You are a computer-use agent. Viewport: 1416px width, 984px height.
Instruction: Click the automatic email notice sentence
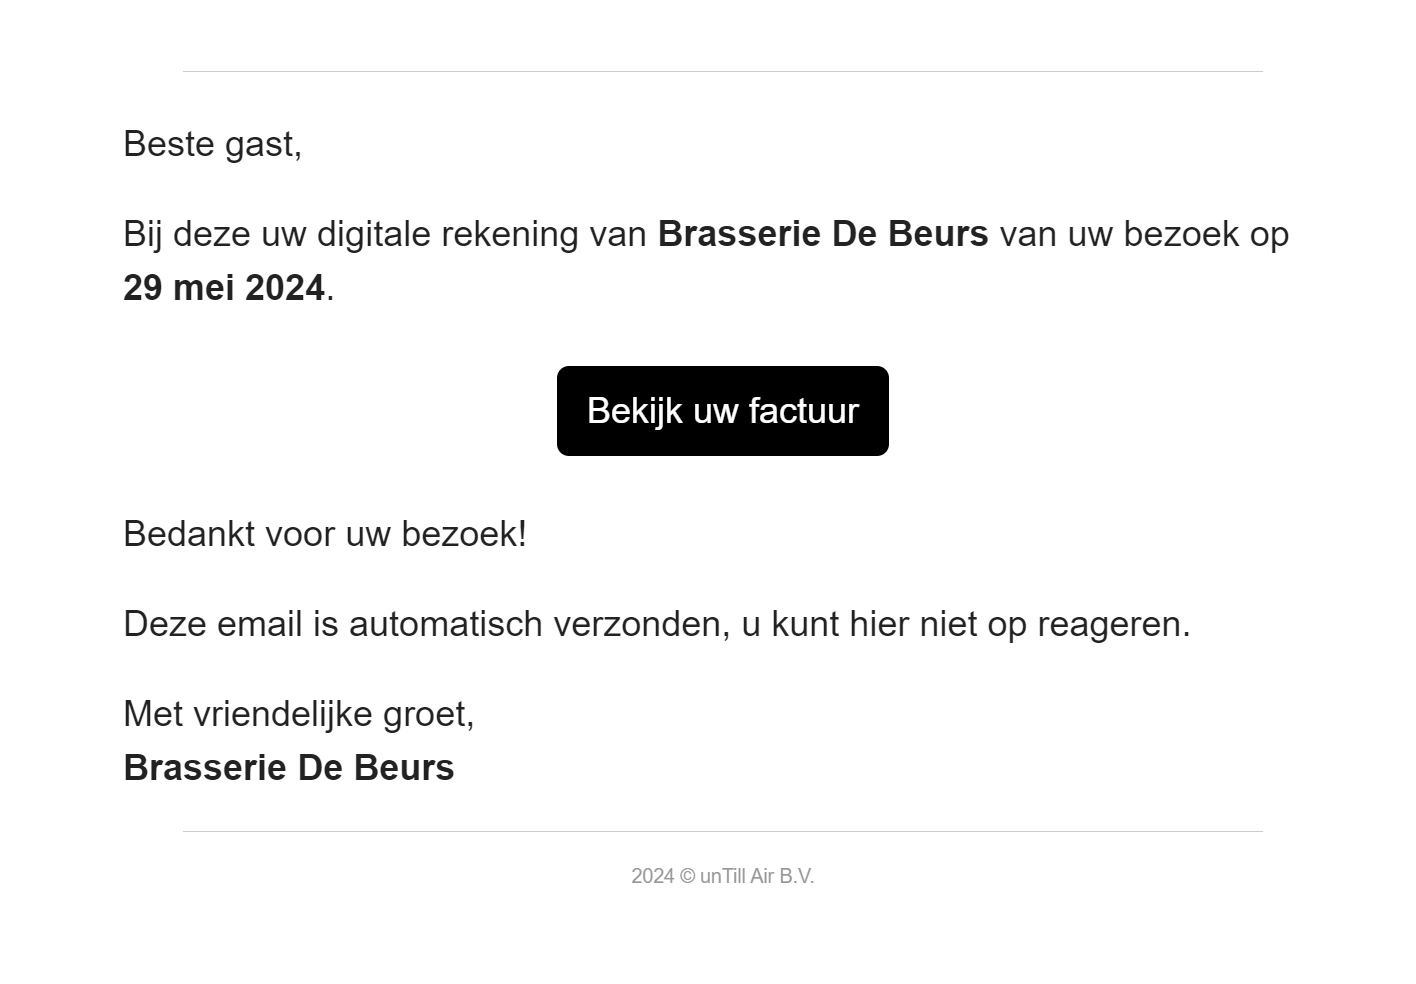coord(656,624)
